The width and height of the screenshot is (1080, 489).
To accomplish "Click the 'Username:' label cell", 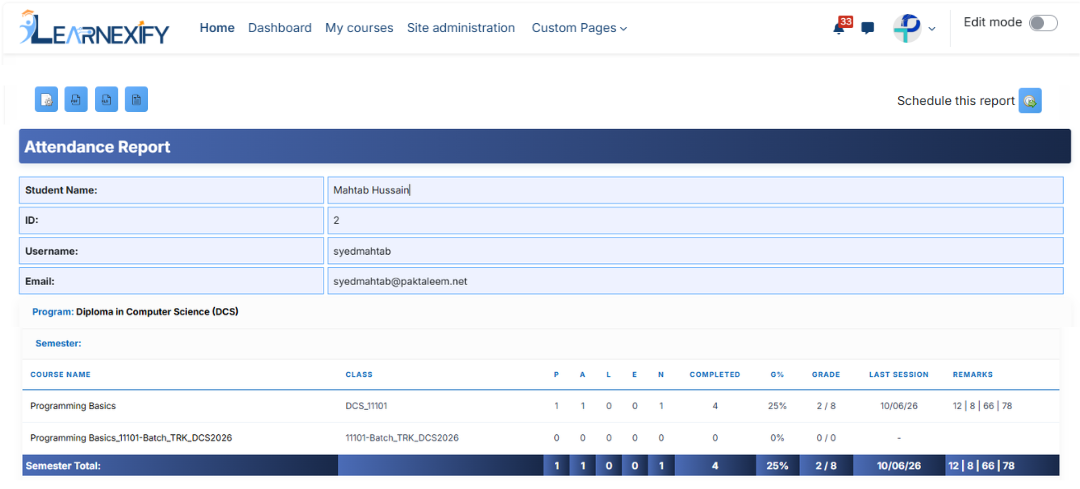I will click(x=172, y=251).
